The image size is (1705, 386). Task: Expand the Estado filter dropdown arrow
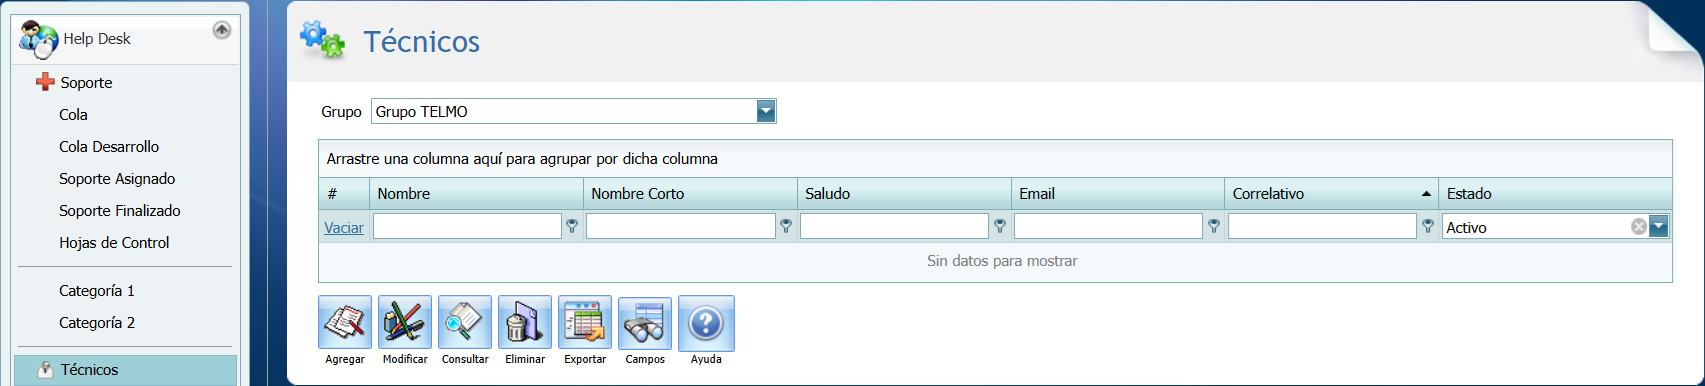1659,227
